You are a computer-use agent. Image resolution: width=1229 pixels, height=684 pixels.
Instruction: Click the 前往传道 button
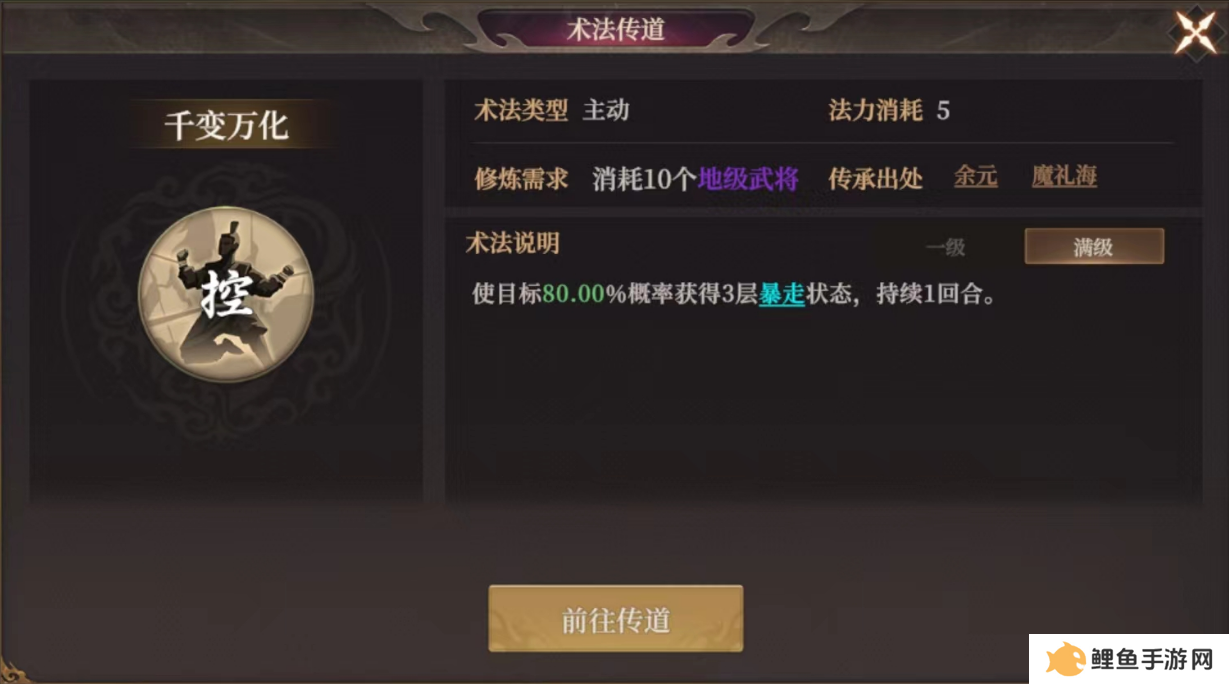coord(615,619)
